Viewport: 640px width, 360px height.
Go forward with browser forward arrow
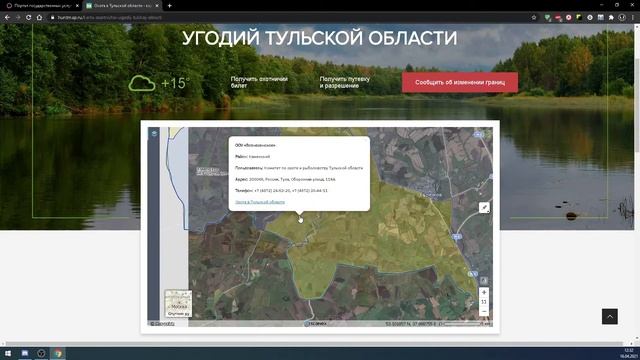(x=18, y=18)
